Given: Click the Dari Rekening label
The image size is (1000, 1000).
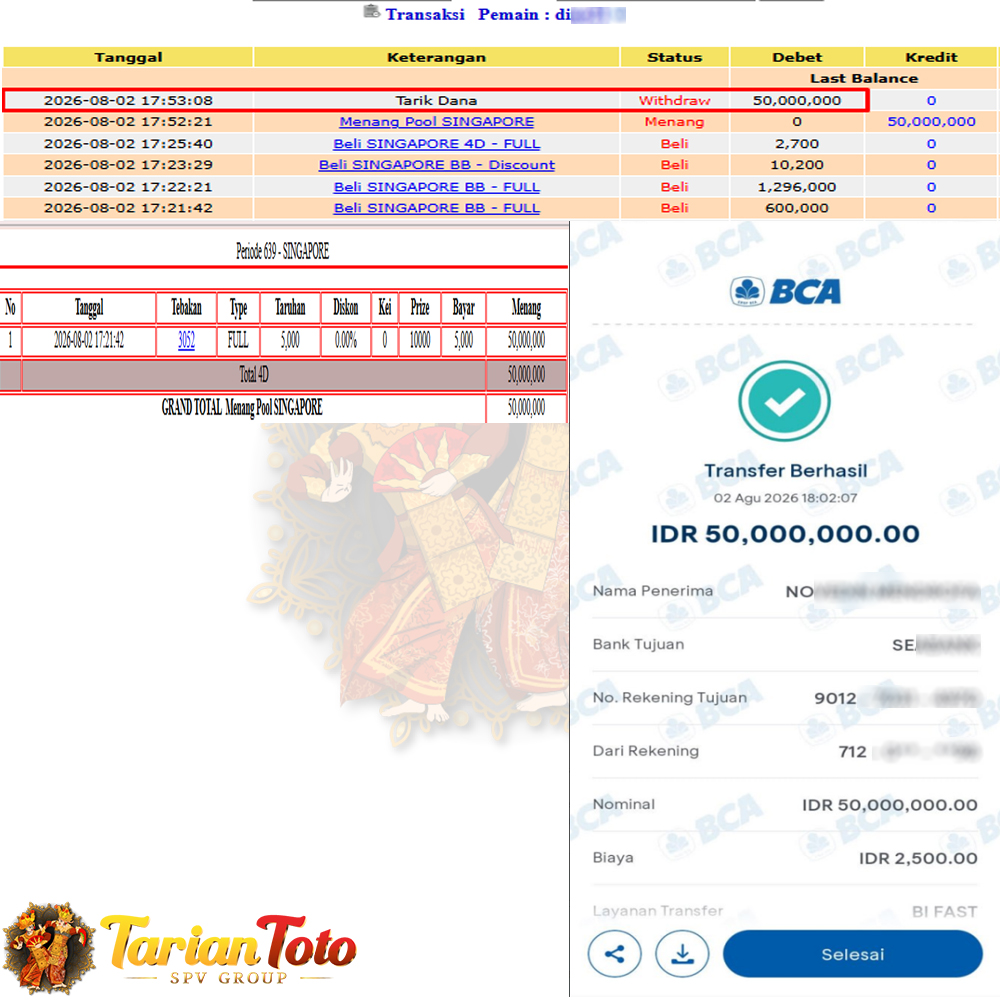Looking at the screenshot, I should (645, 751).
